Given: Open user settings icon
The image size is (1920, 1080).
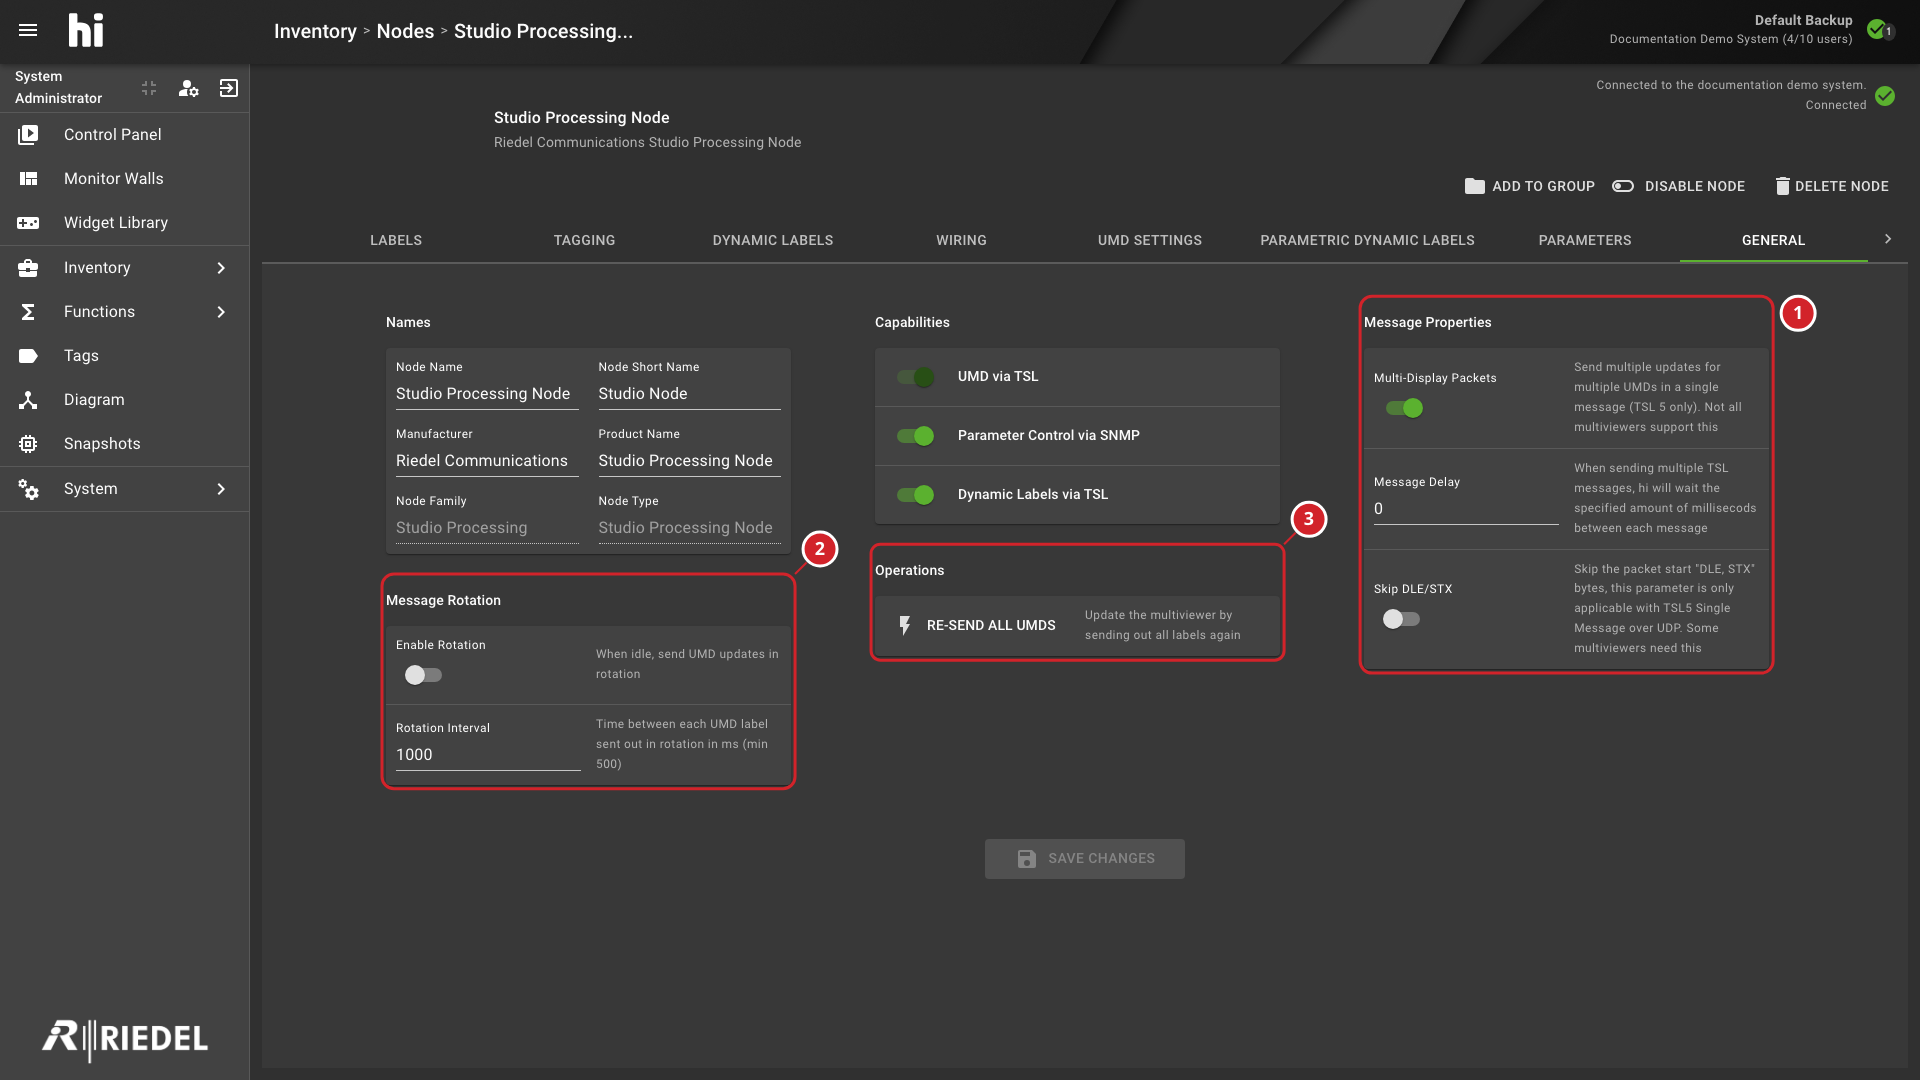Looking at the screenshot, I should 188,88.
